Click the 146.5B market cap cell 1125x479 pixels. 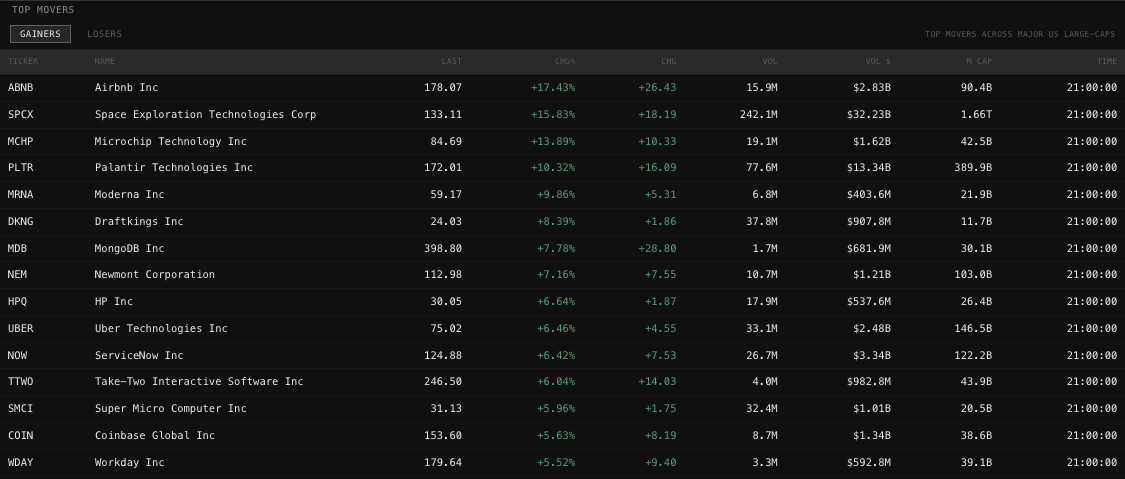[974, 328]
